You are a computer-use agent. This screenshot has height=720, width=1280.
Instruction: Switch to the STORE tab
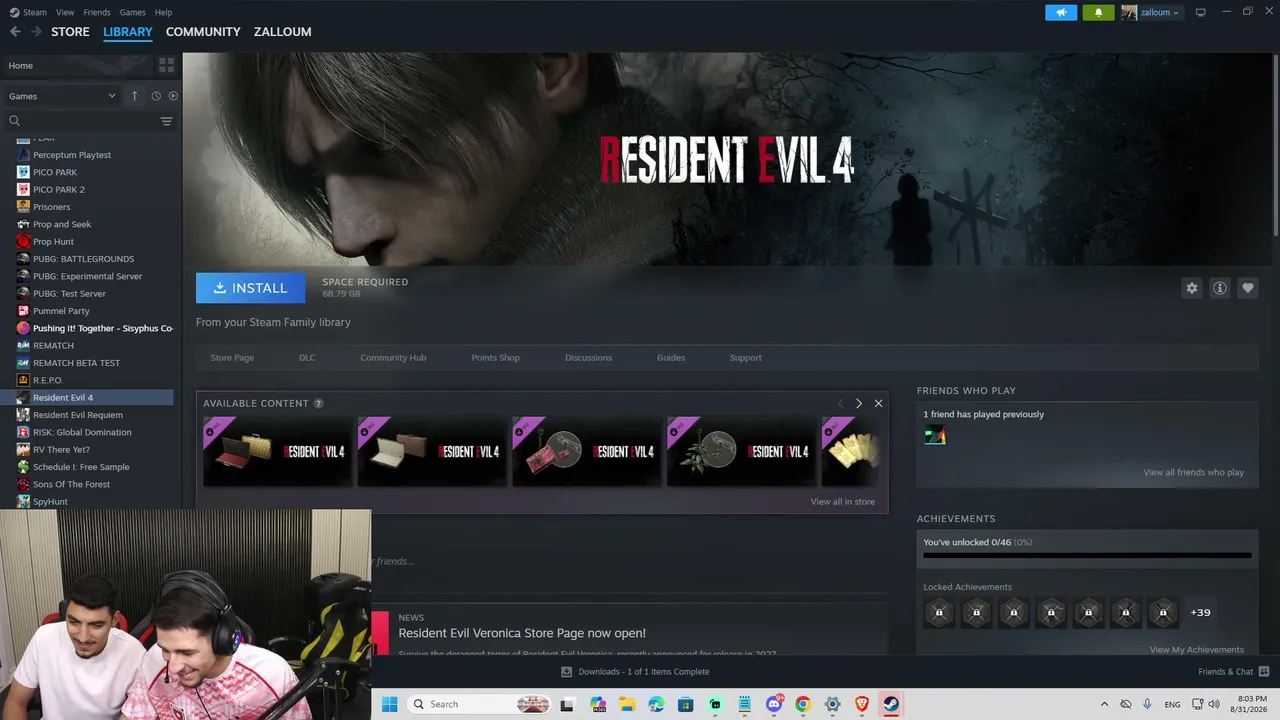pyautogui.click(x=70, y=32)
